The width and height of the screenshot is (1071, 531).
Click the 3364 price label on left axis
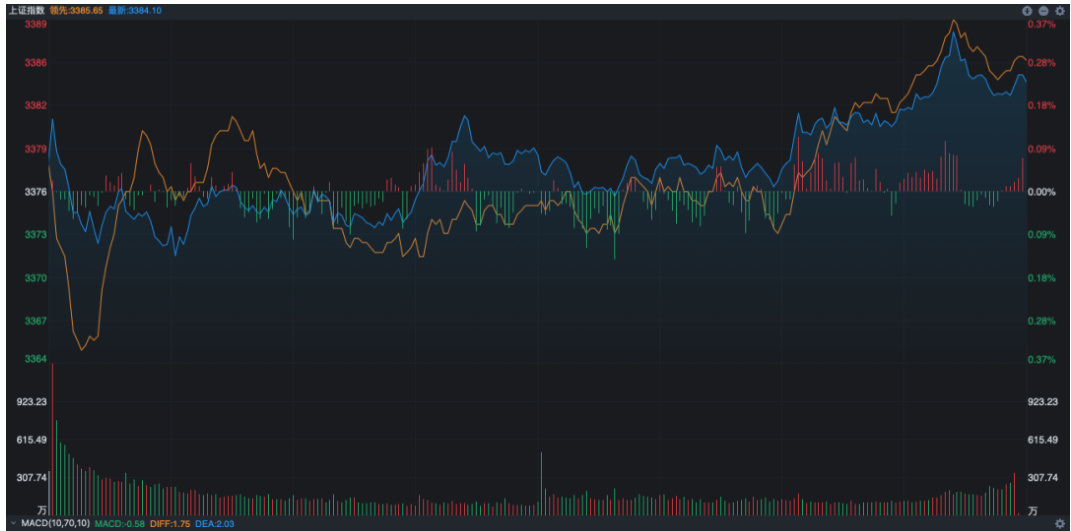click(x=36, y=359)
